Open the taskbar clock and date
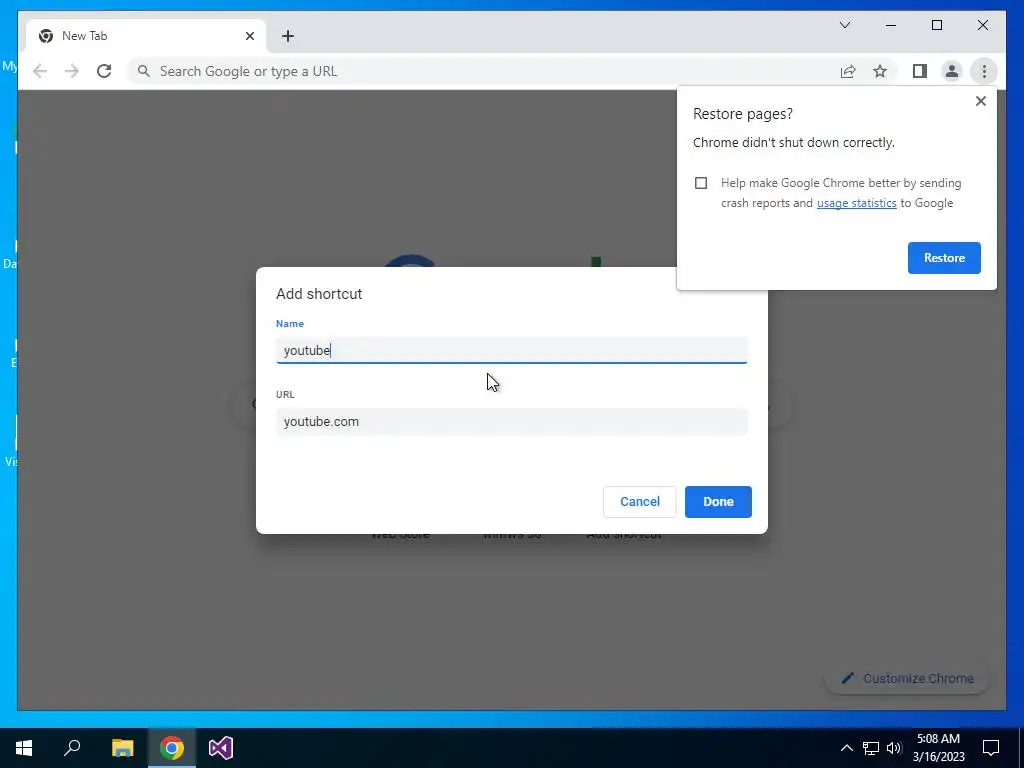Screen dimensions: 1024x768 pos(938,748)
